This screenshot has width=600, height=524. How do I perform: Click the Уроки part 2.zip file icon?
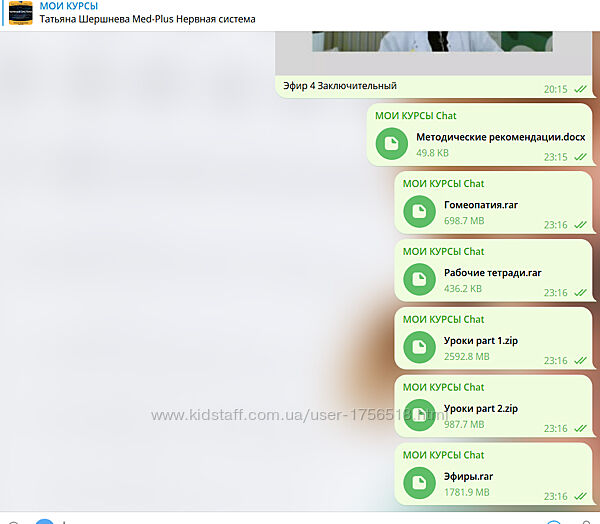click(419, 415)
